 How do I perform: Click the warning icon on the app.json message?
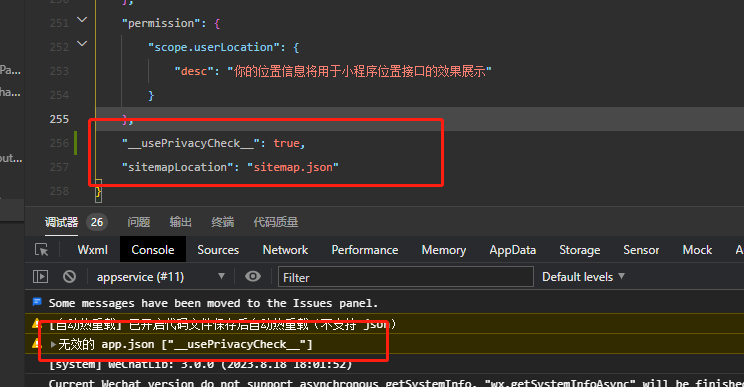[36, 343]
